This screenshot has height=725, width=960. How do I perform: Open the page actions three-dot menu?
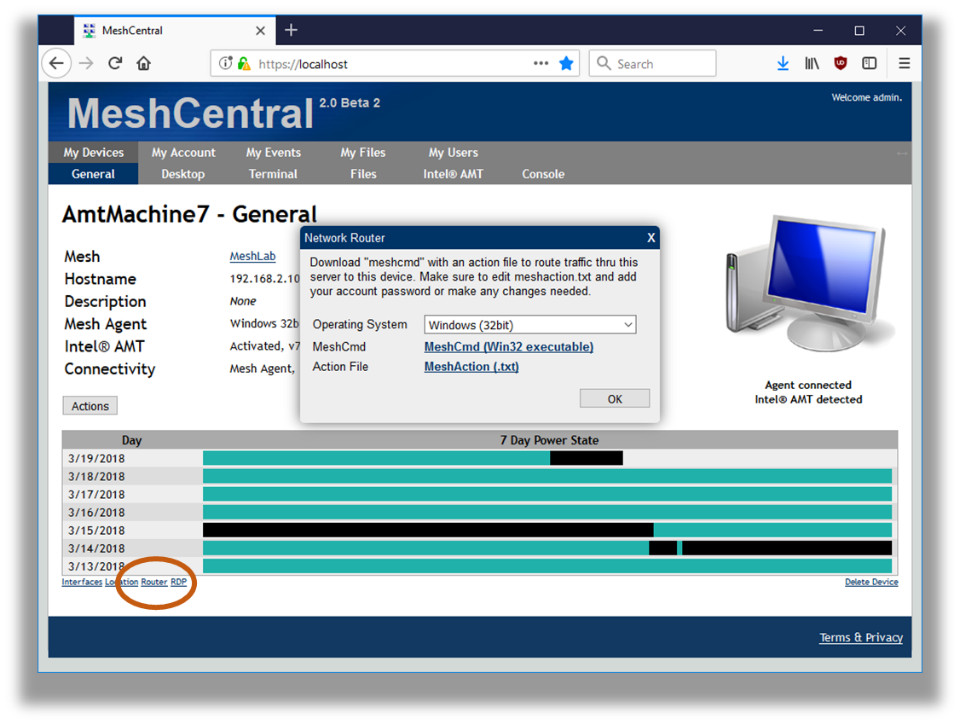[541, 64]
